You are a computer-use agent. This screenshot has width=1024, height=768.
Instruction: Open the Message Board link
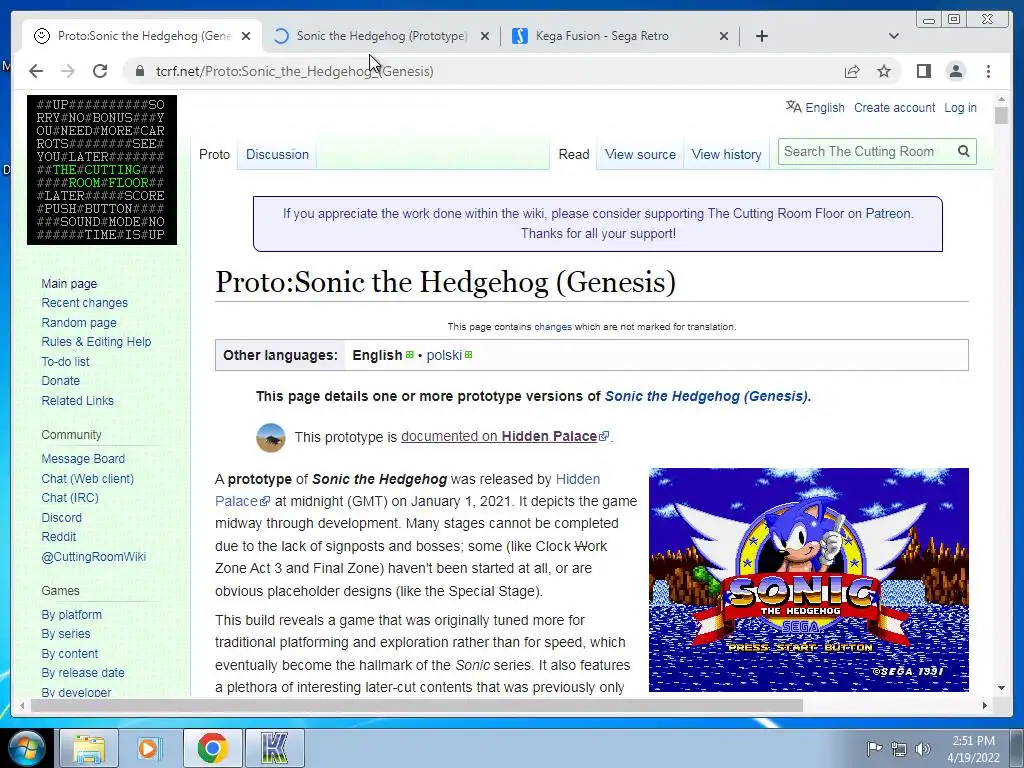[x=83, y=458]
